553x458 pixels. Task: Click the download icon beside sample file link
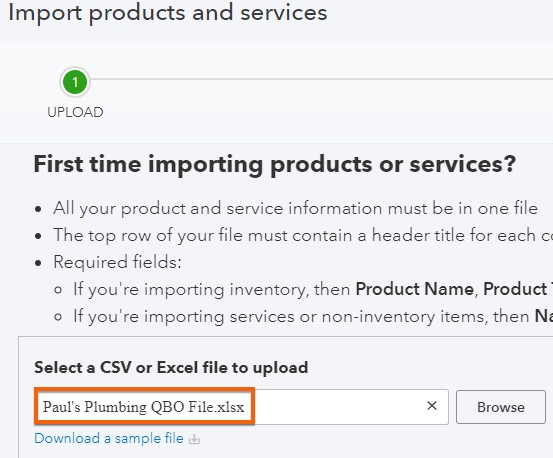click(194, 439)
